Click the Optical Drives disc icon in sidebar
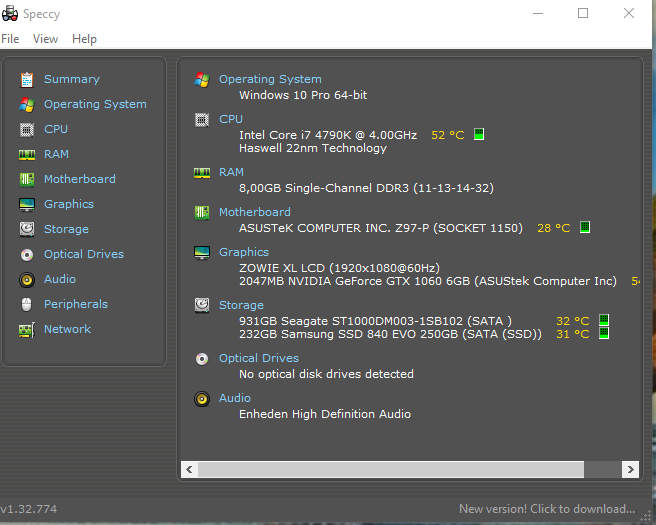Image resolution: width=656 pixels, height=525 pixels. (27, 254)
